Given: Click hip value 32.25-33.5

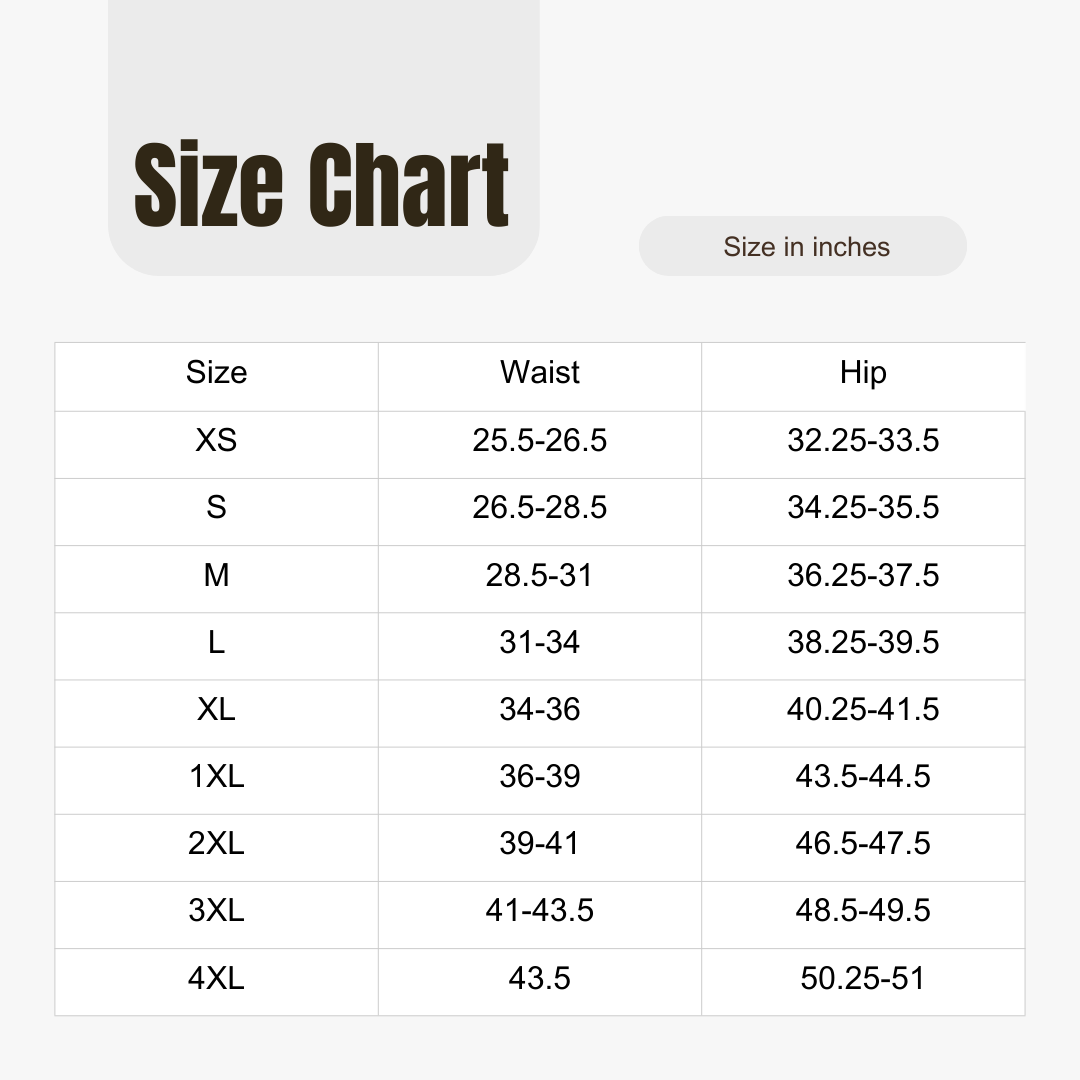Looking at the screenshot, I should 863,440.
